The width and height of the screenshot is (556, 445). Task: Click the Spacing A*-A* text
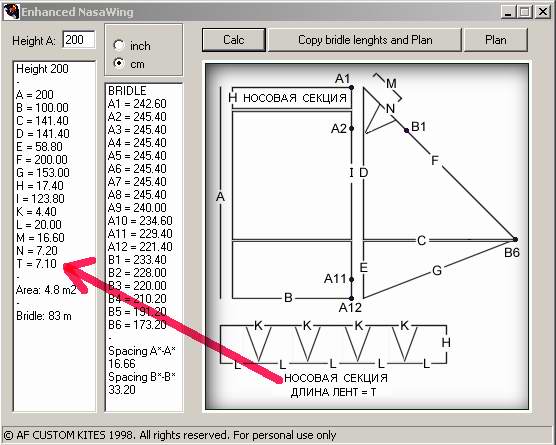click(142, 351)
